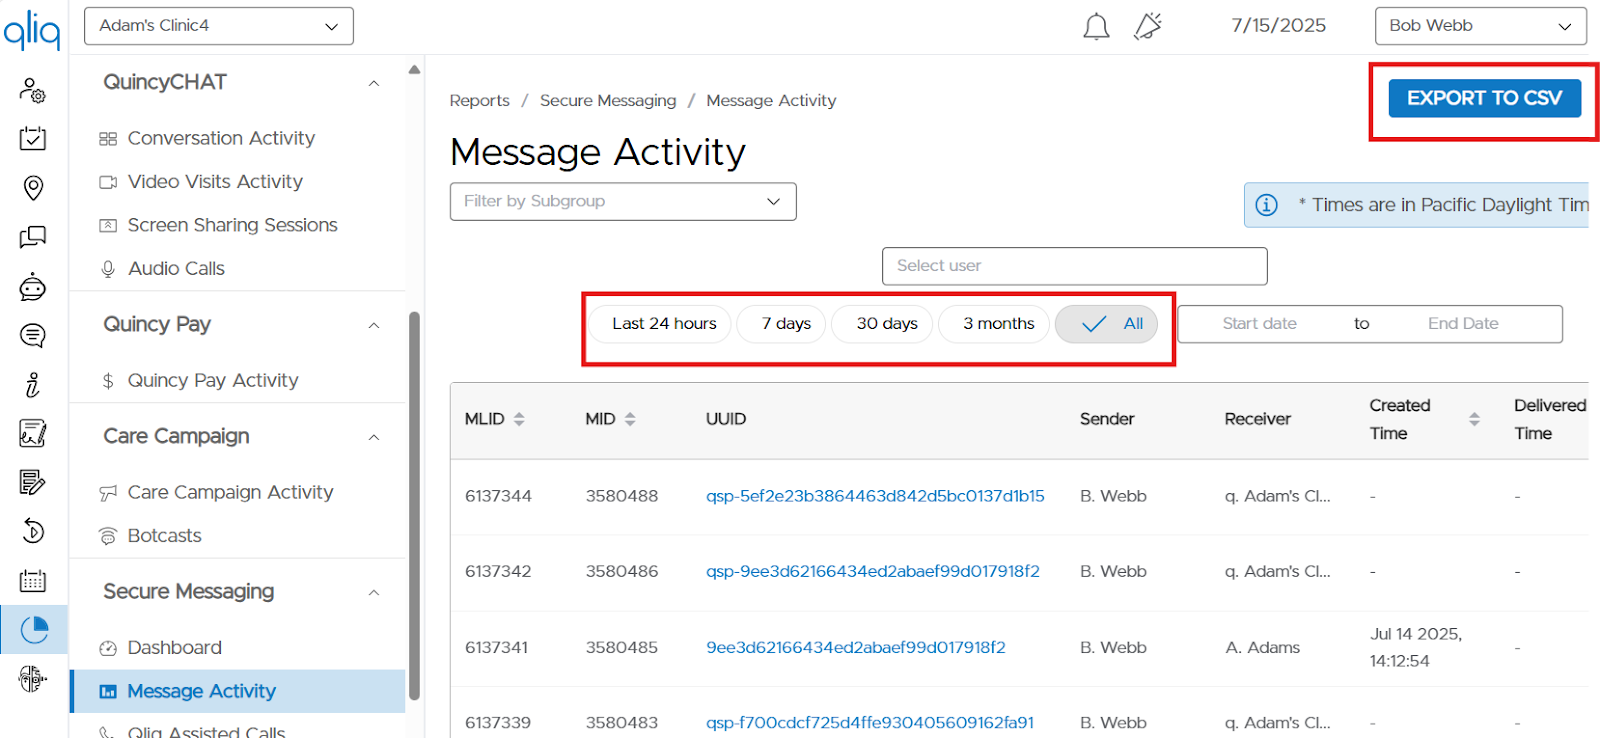
Task: Collapse the Quincy Pay section
Action: [374, 325]
